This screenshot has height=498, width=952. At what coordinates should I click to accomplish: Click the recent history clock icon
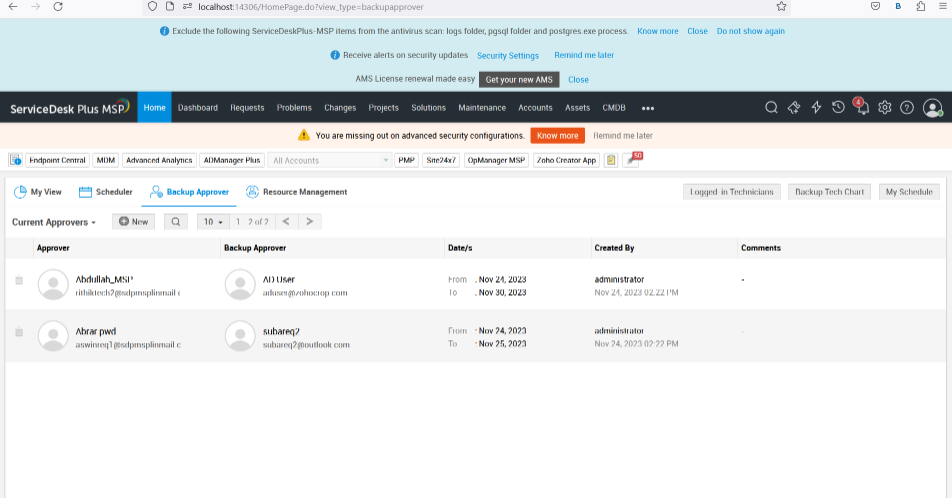[839, 108]
